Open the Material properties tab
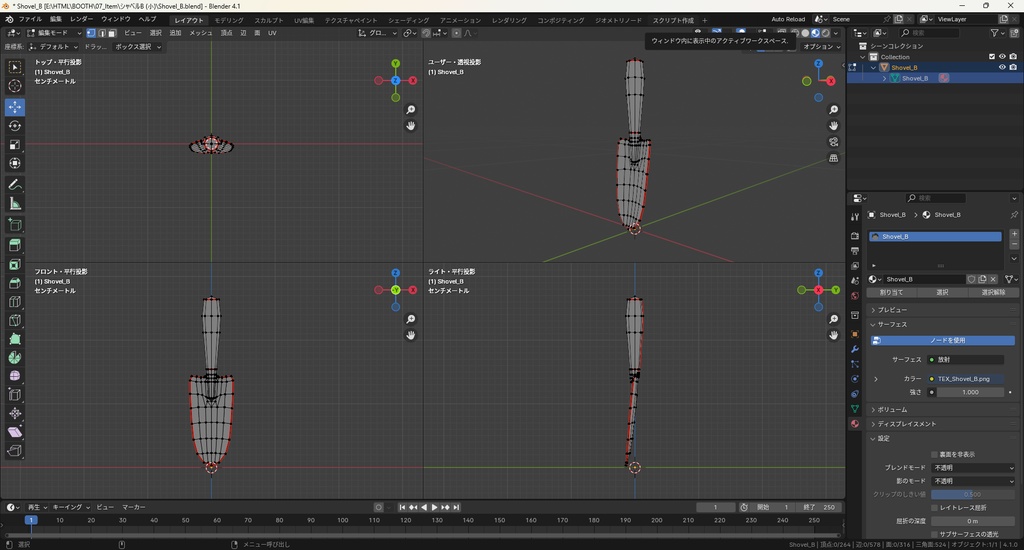The width and height of the screenshot is (1024, 550). coord(855,424)
